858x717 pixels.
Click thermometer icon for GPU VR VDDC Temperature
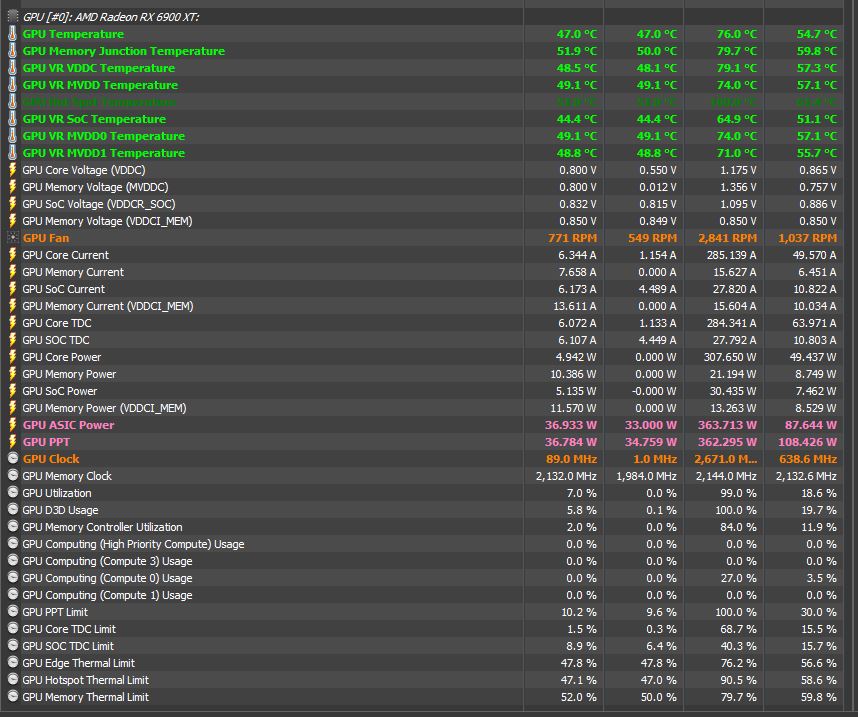point(13,68)
